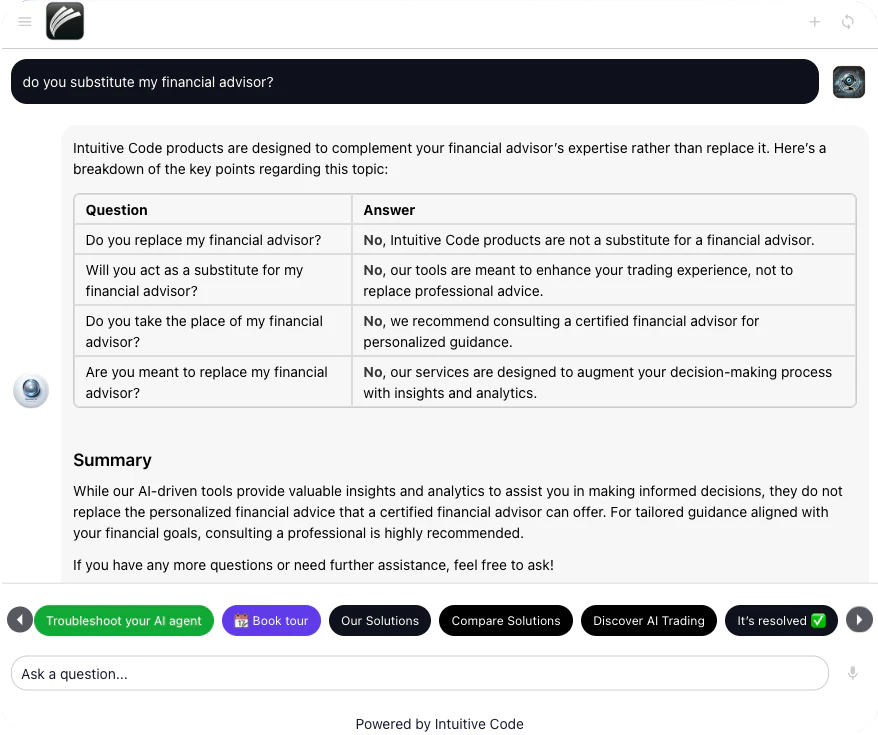Click the user avatar beside the question
This screenshot has height=735, width=878.
click(848, 82)
